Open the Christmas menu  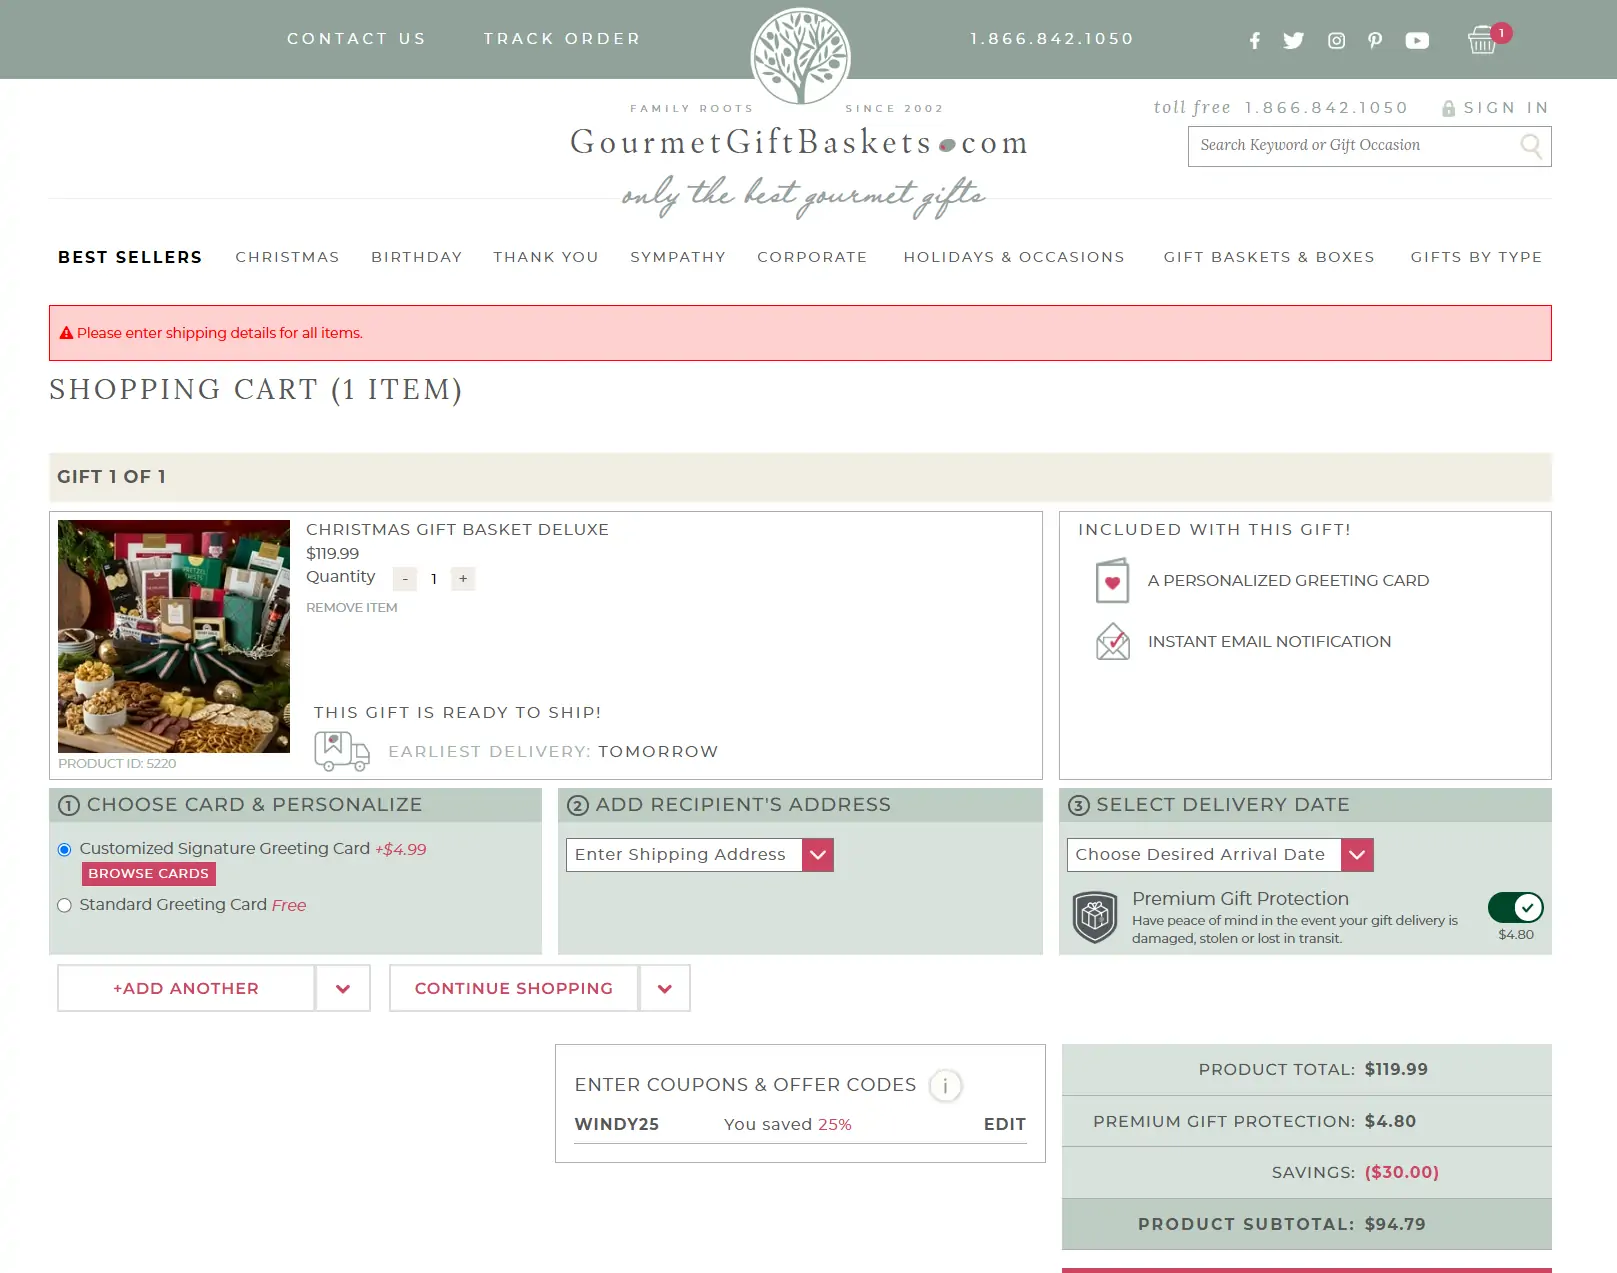pyautogui.click(x=287, y=257)
